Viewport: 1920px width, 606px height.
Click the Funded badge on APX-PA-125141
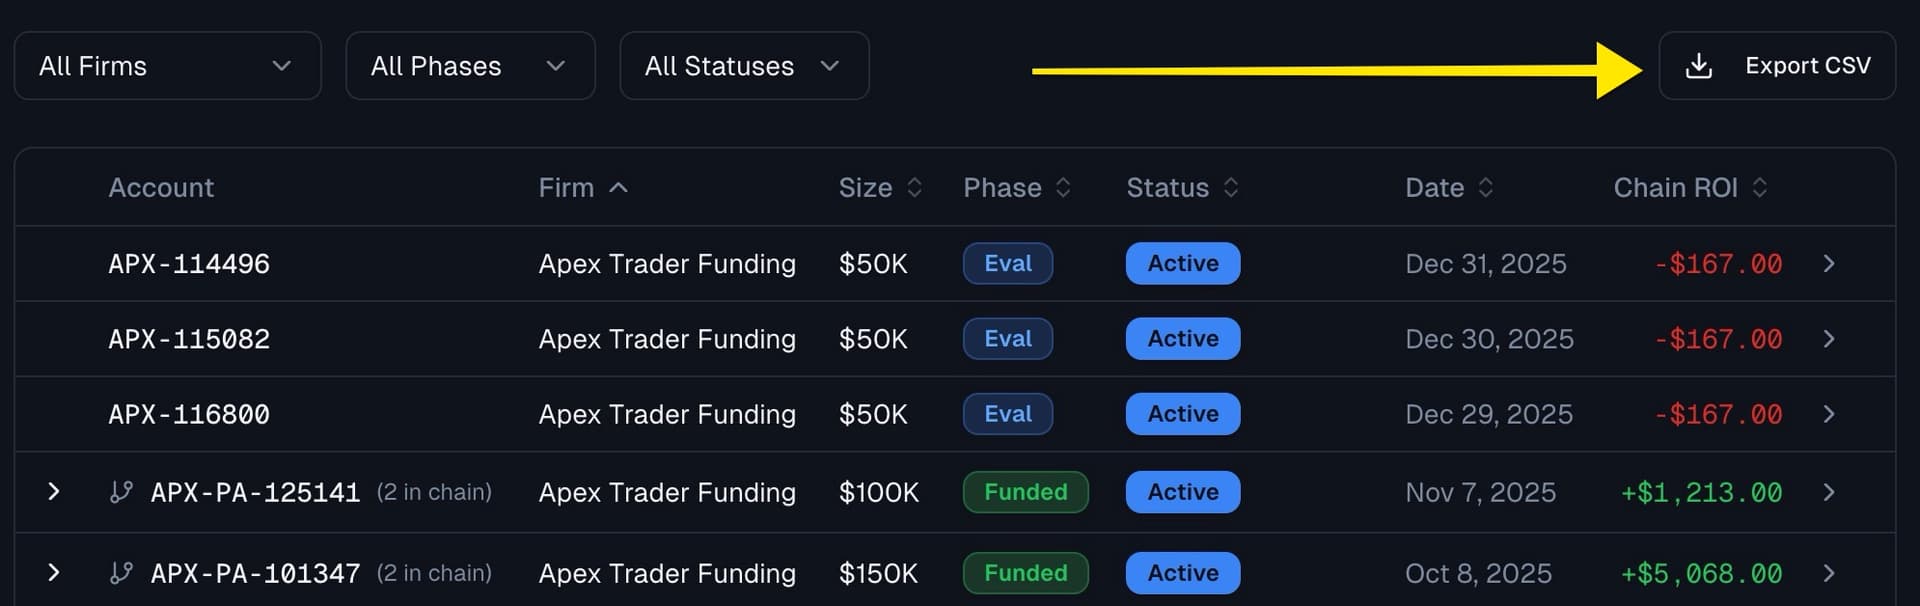[x=1025, y=492]
